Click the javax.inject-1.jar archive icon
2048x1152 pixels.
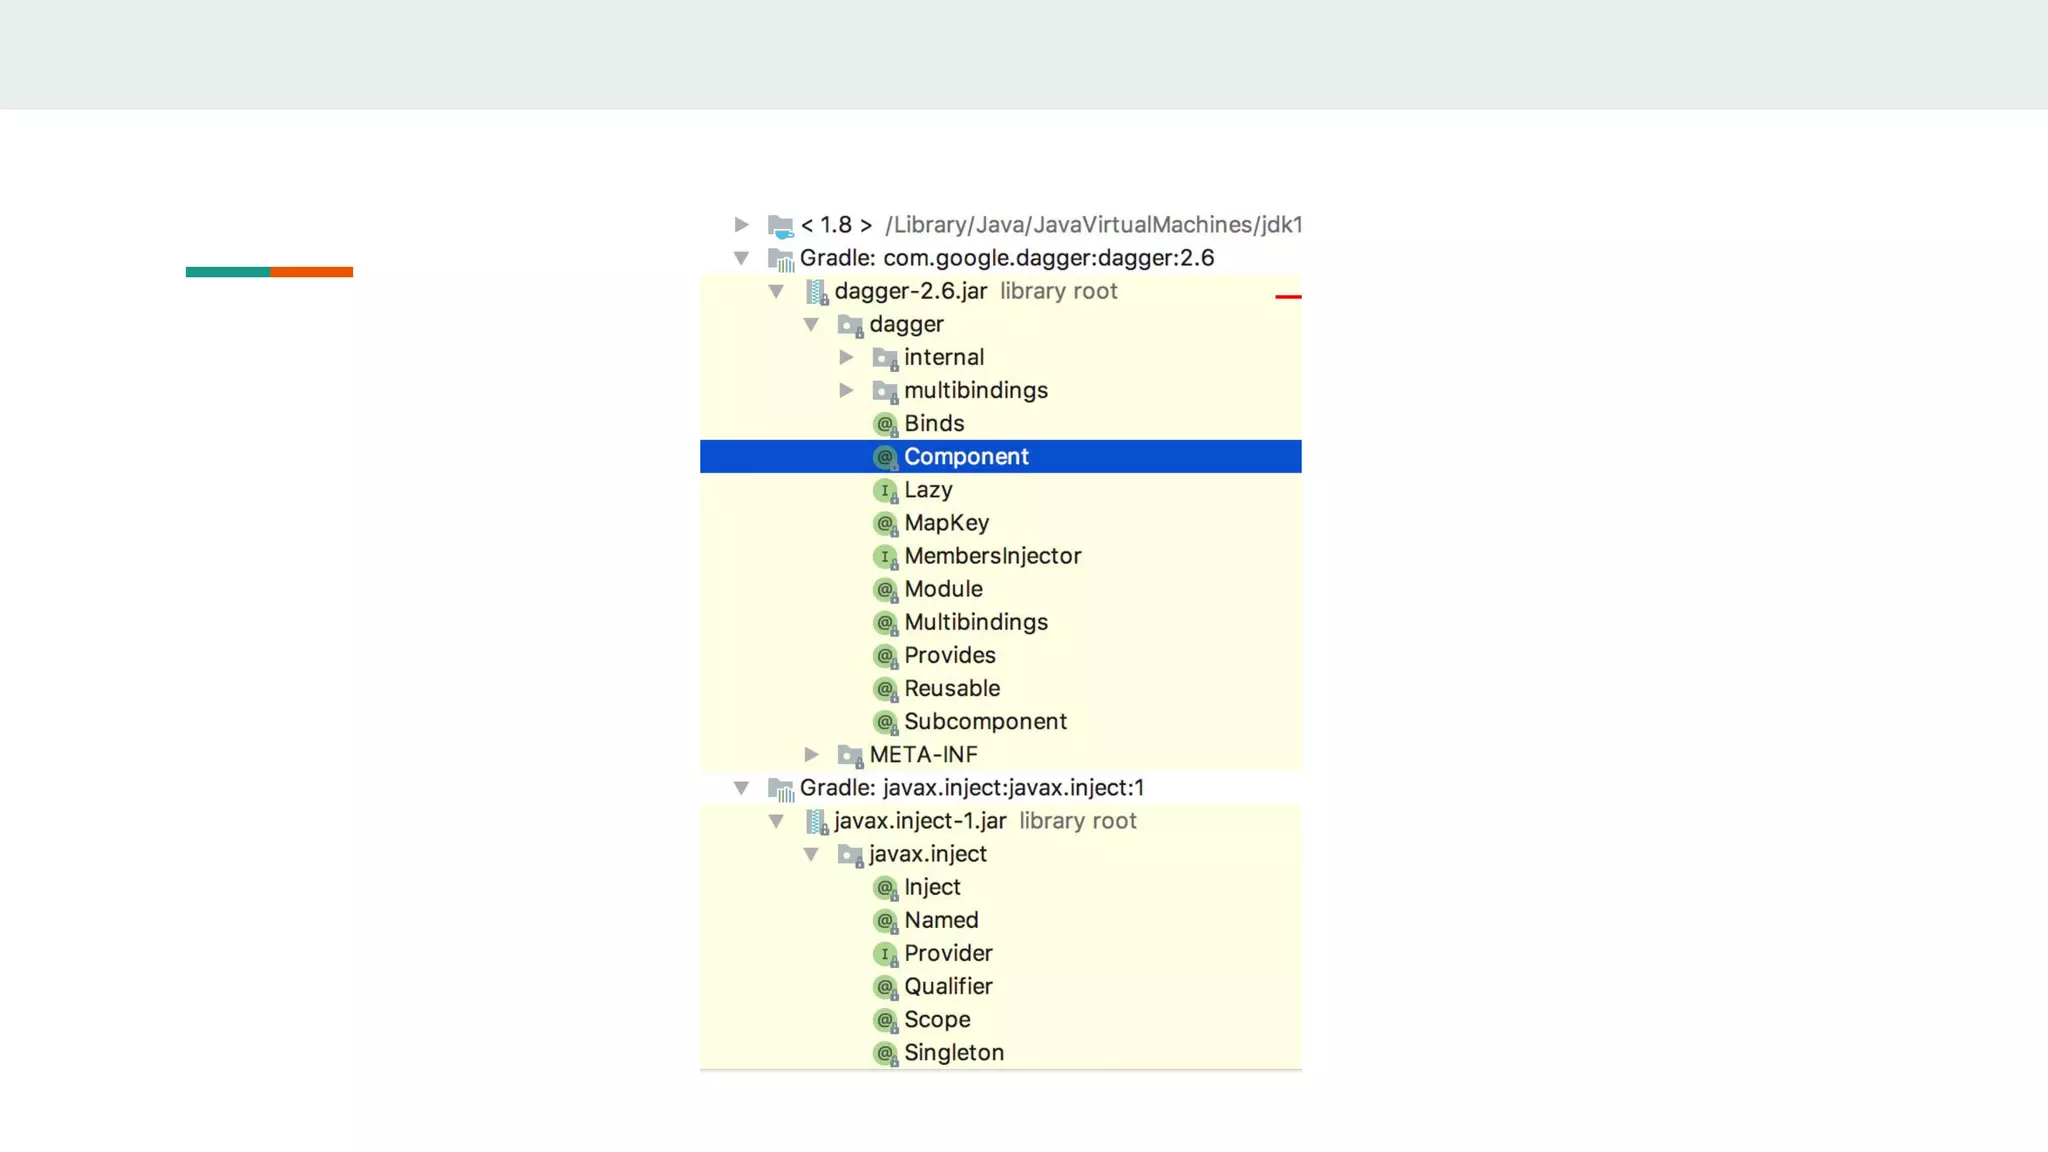pyautogui.click(x=817, y=822)
